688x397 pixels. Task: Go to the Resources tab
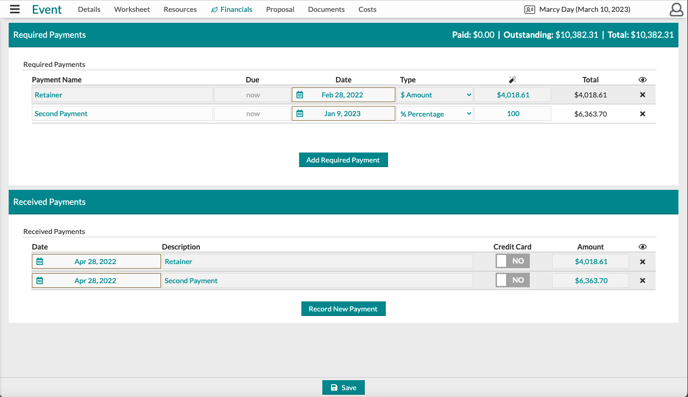click(x=180, y=9)
